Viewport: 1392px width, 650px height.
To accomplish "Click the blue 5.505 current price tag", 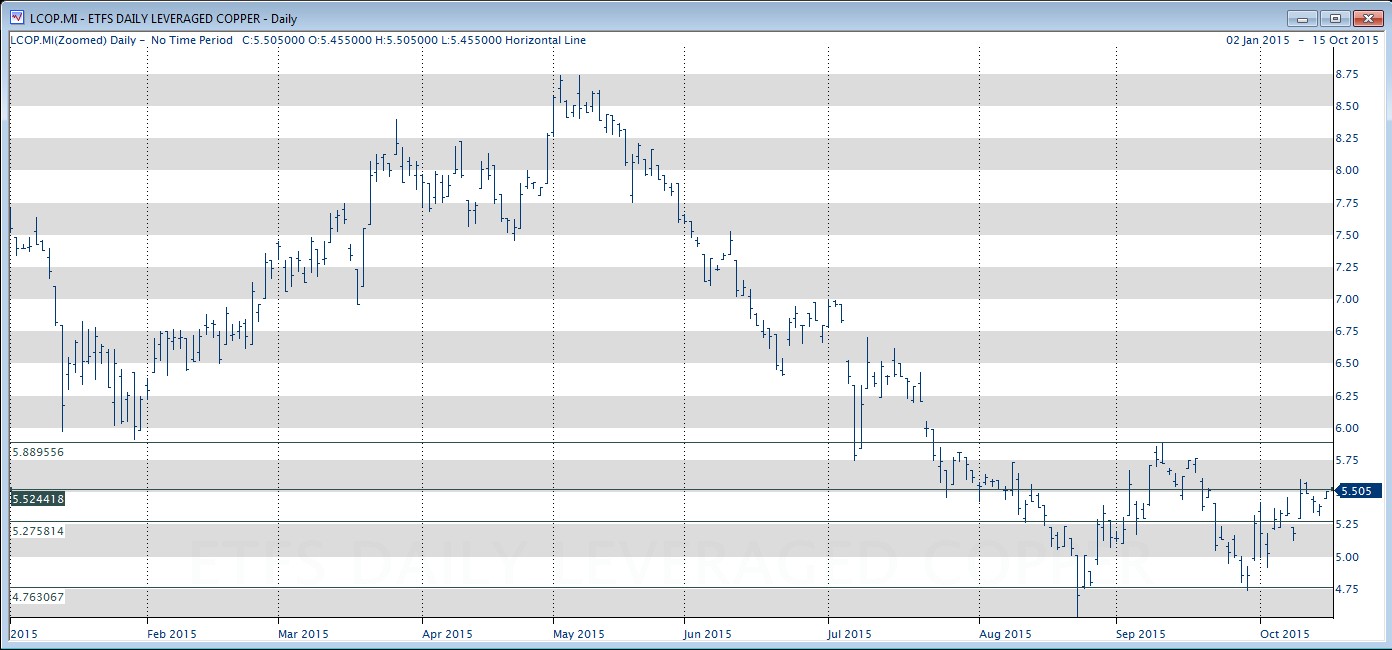I will pyautogui.click(x=1355, y=491).
